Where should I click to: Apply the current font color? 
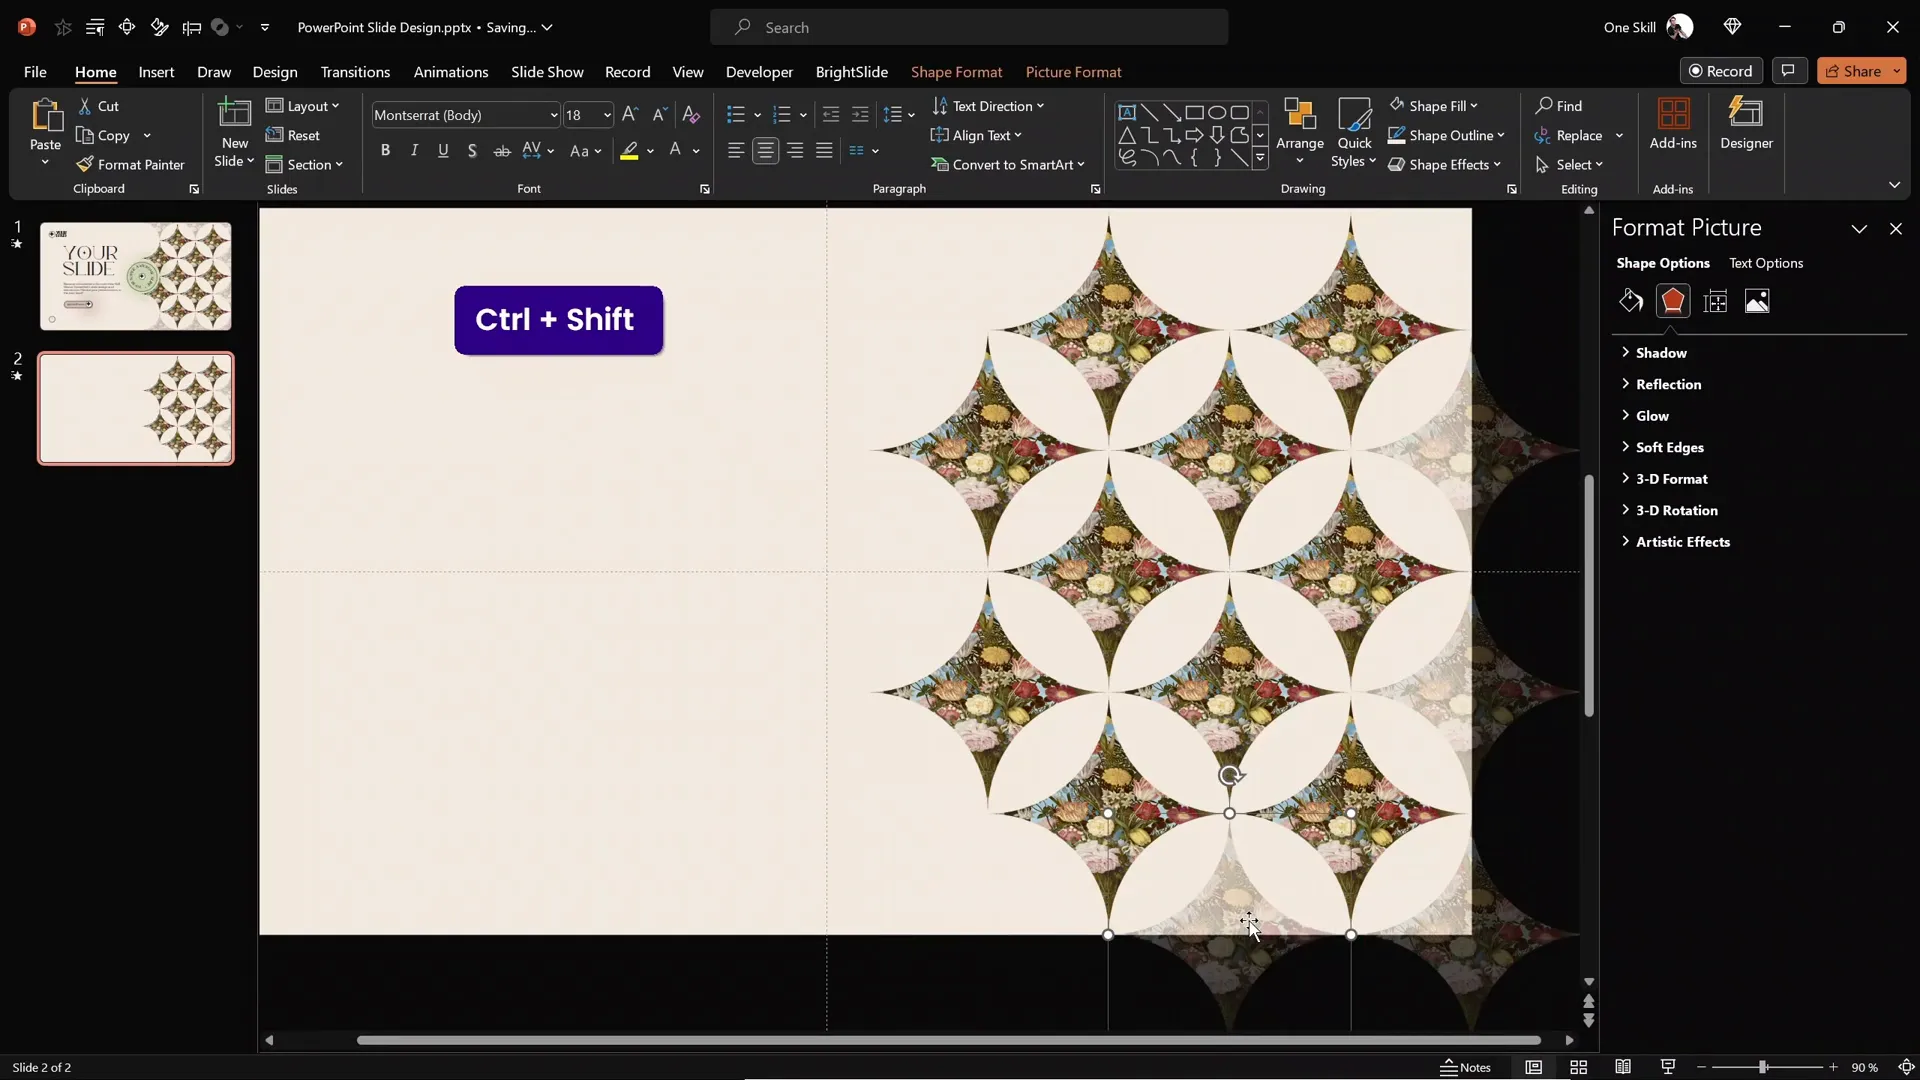pos(675,151)
